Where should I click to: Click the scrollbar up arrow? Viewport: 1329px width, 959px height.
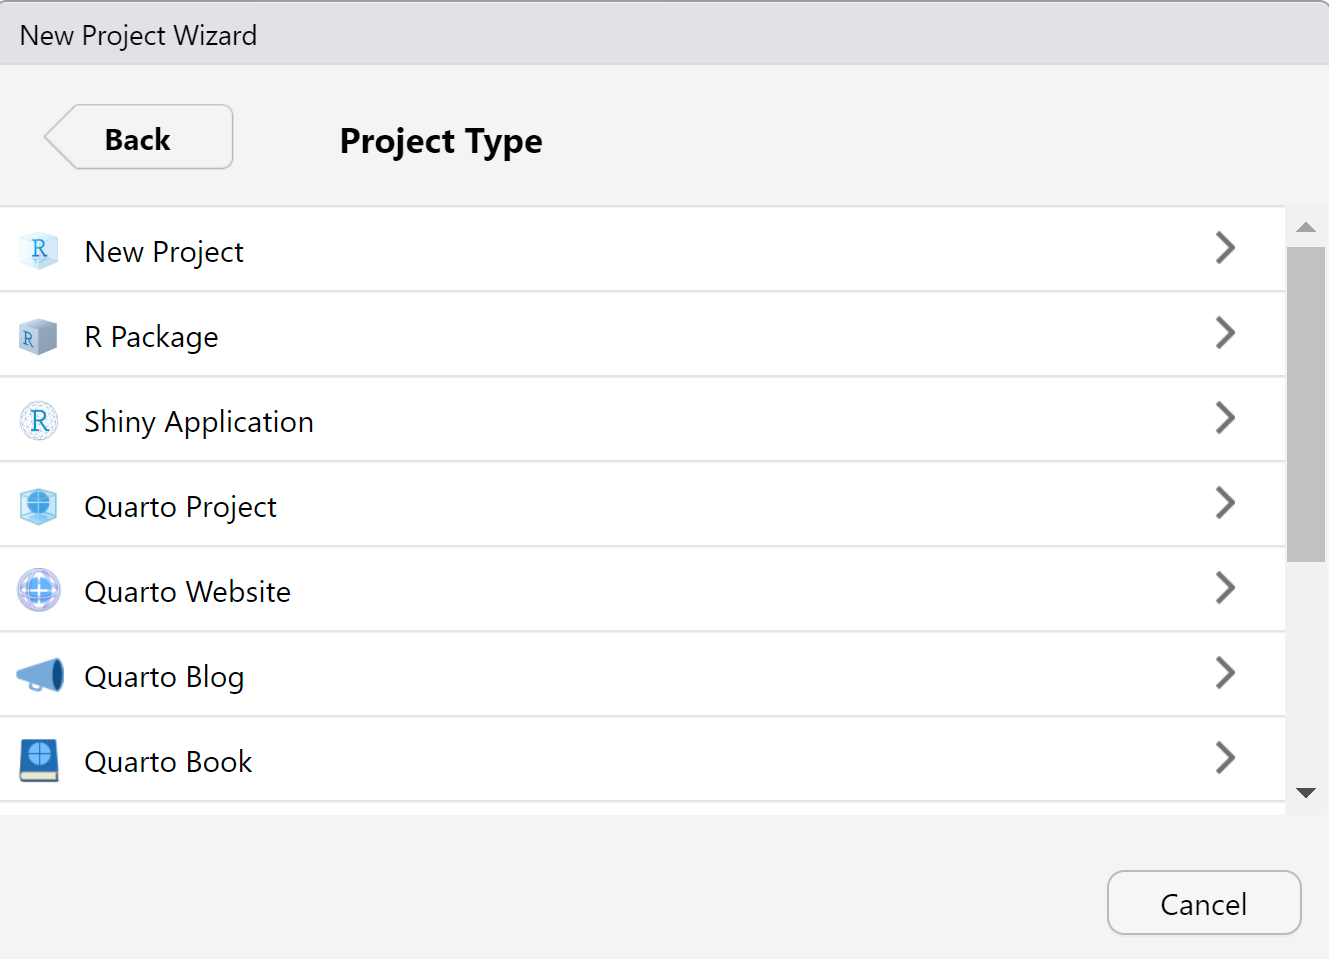[x=1305, y=227]
